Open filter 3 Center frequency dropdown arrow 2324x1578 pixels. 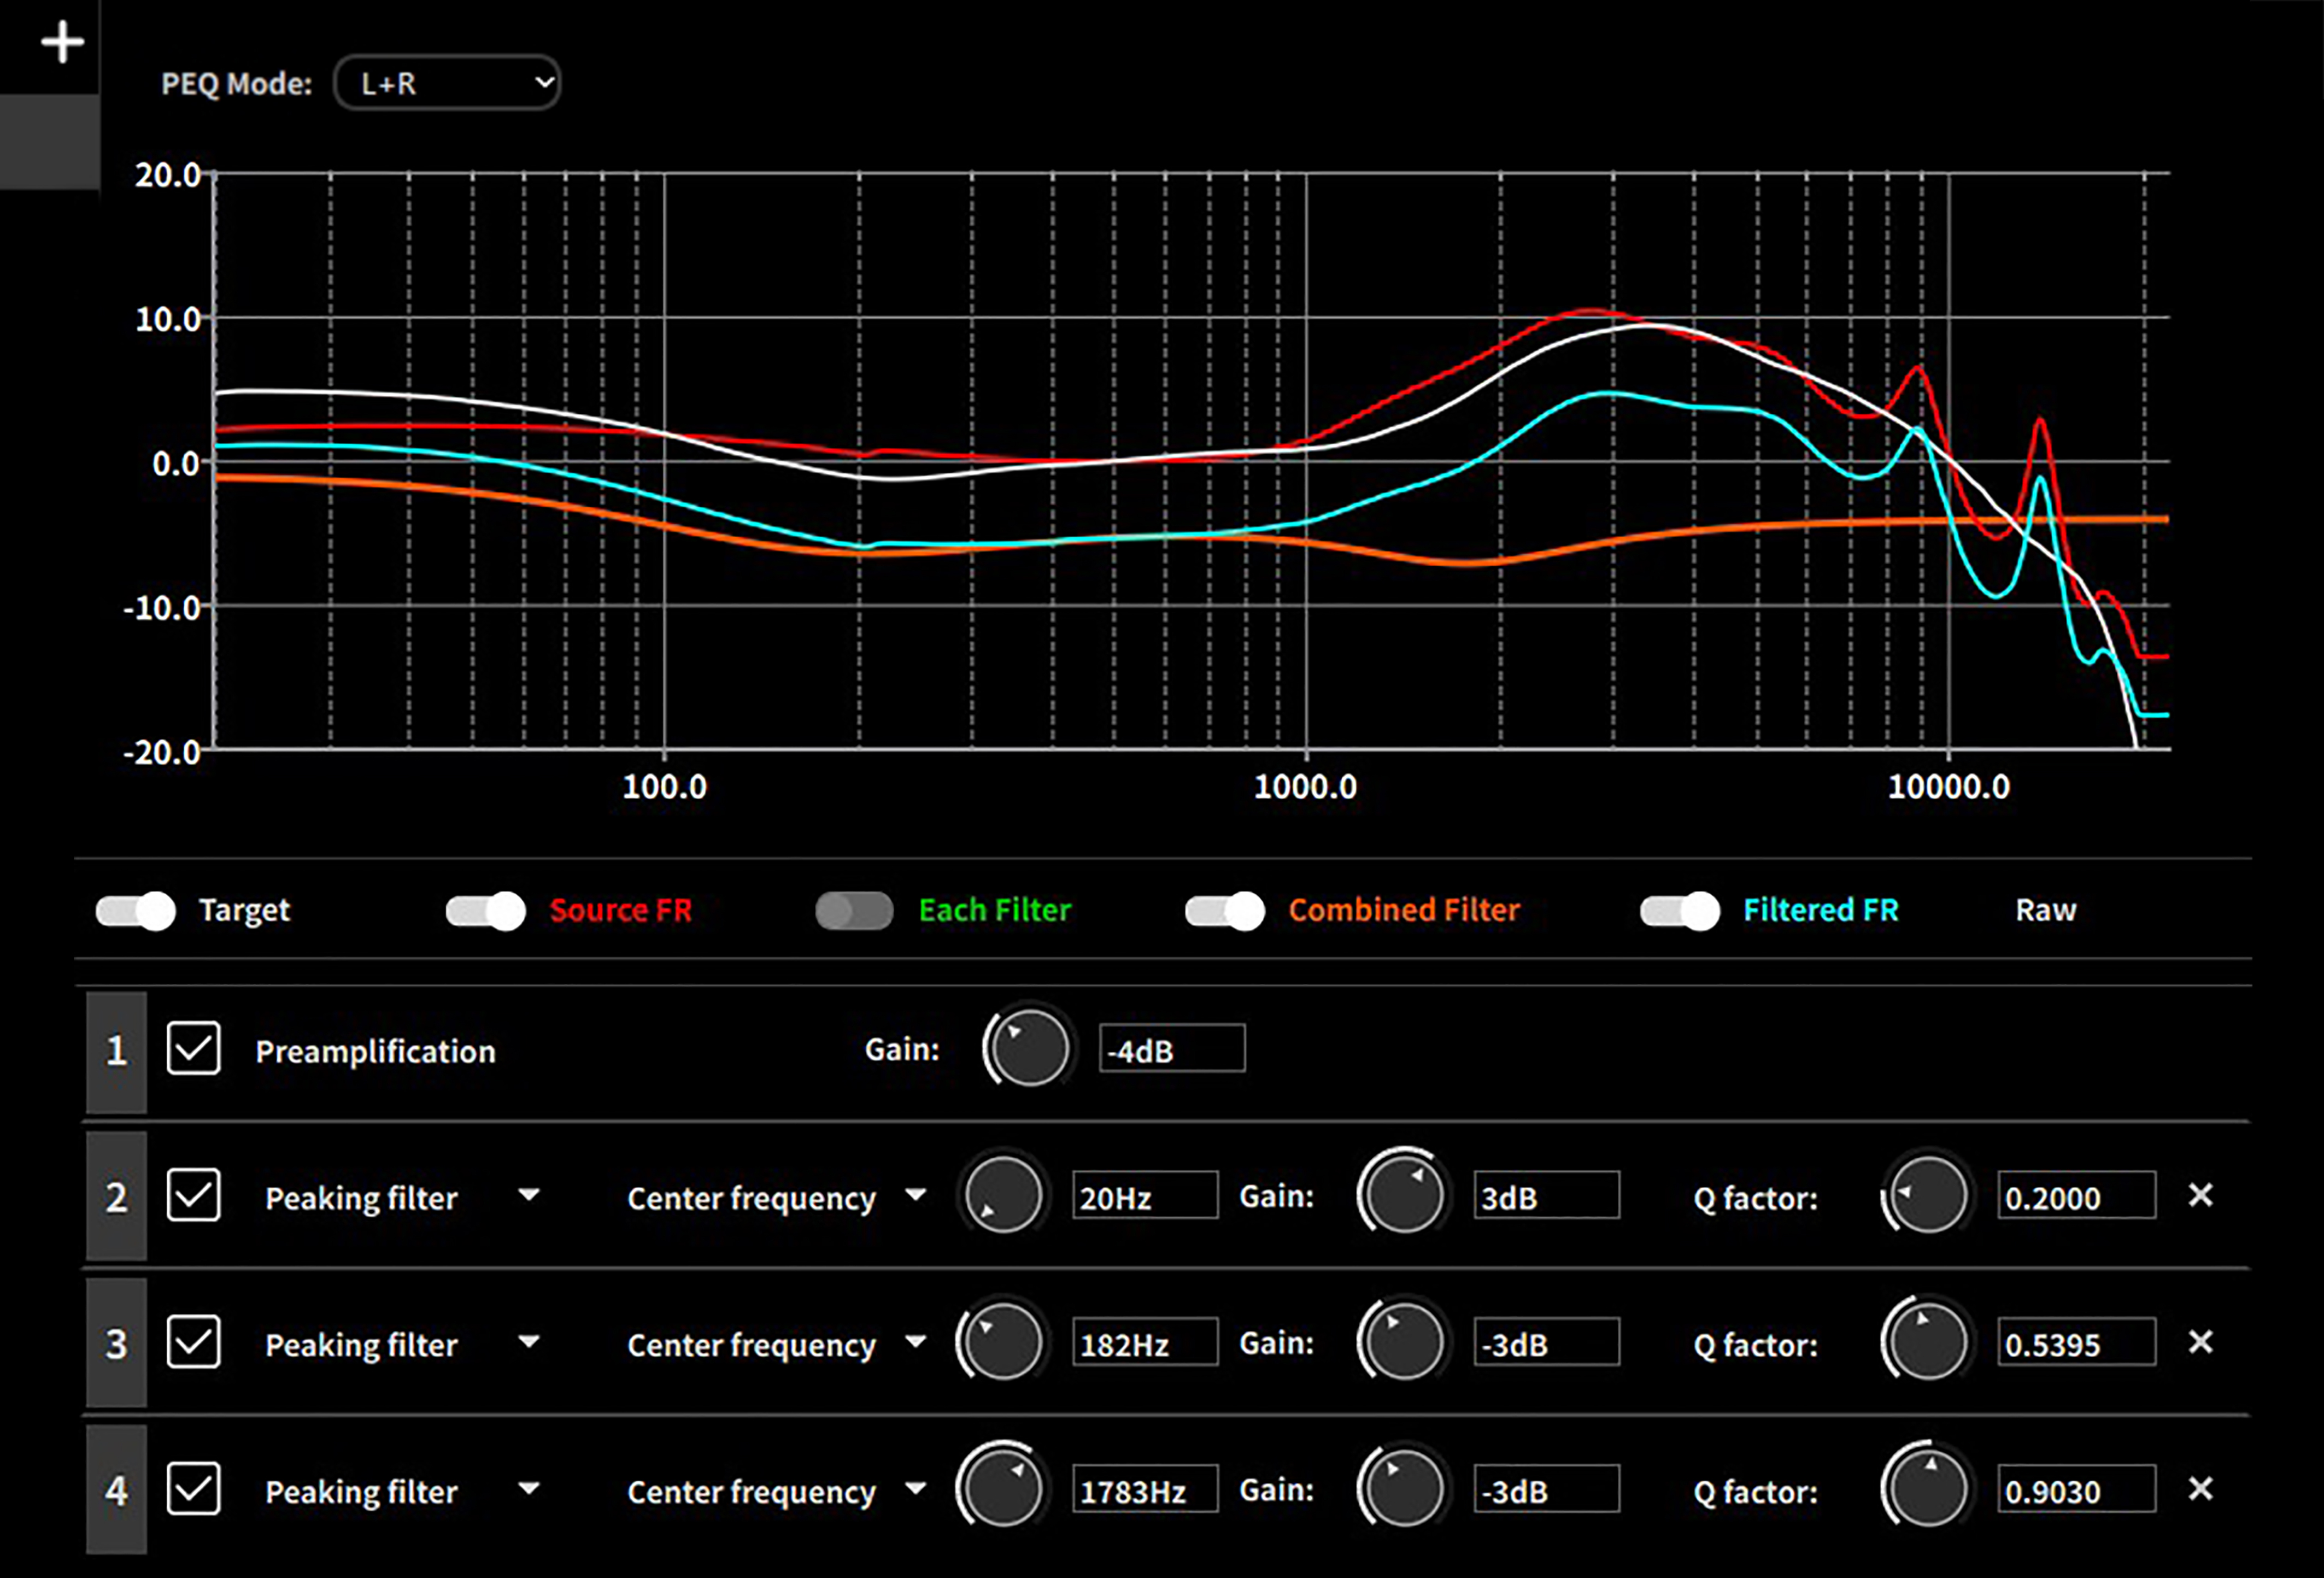915,1342
